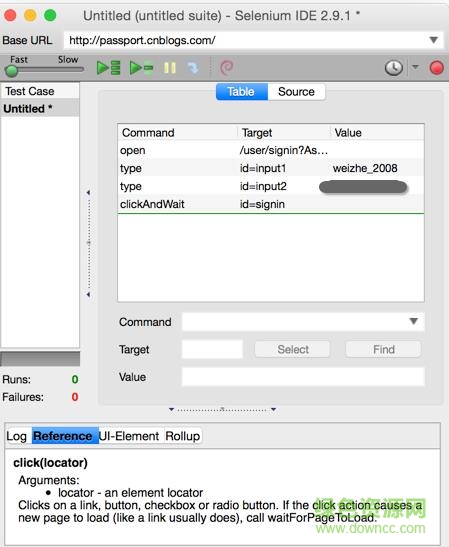Select the type id=input2 row
The width and height of the screenshot is (449, 547).
pos(271,186)
